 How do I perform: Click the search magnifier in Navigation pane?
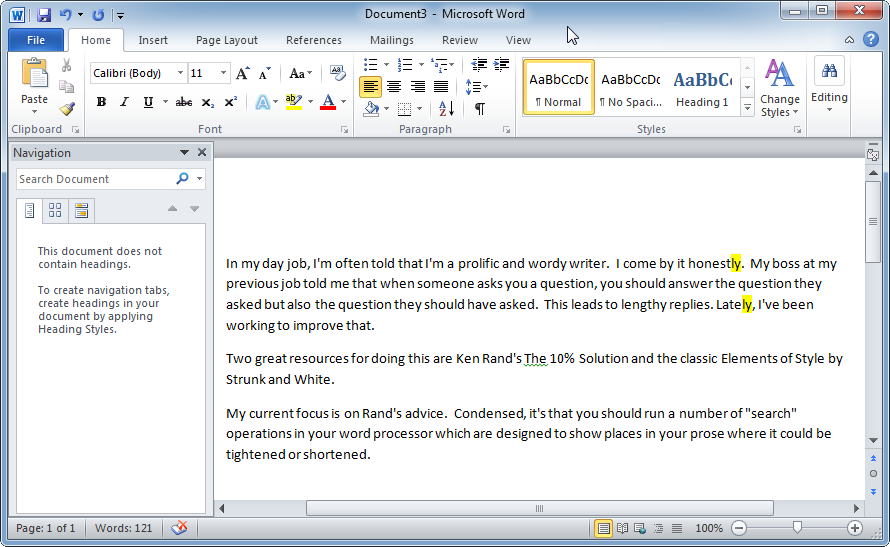182,179
